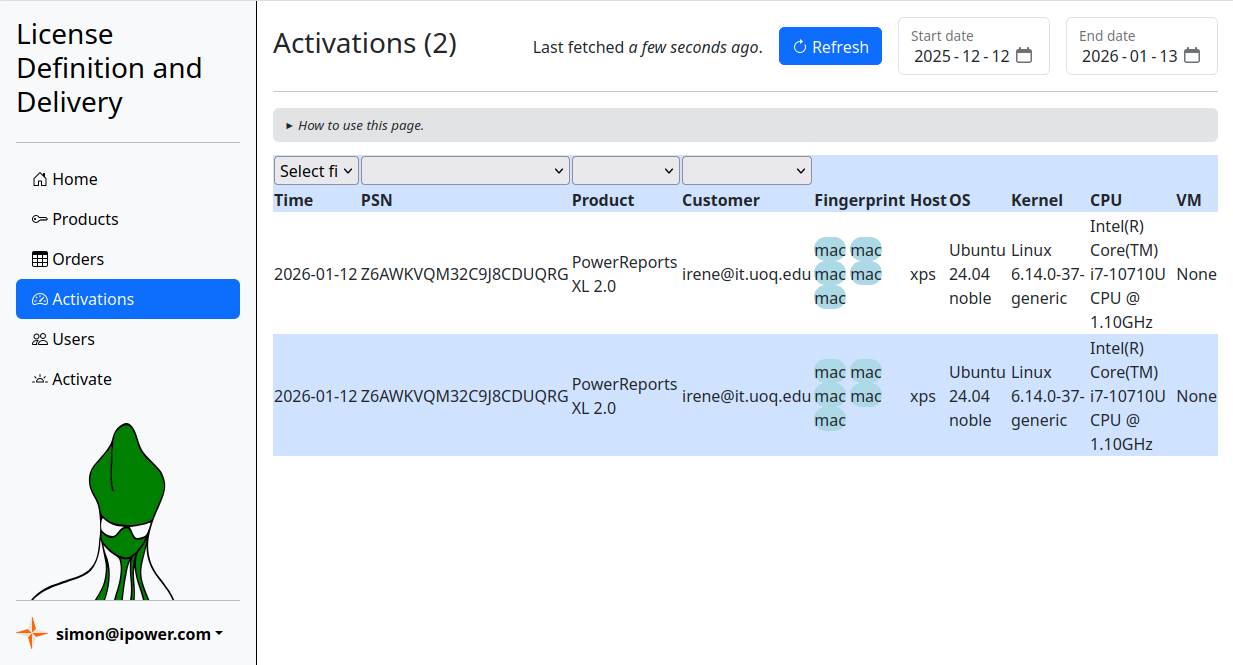This screenshot has height=665, width=1233.
Task: Open the 'Select fi' filter dropdown
Action: [x=316, y=171]
